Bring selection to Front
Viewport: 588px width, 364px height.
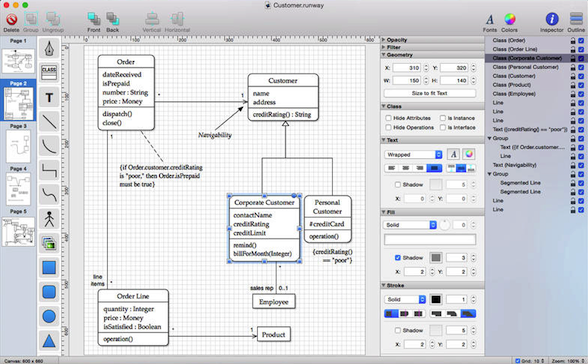tap(93, 19)
